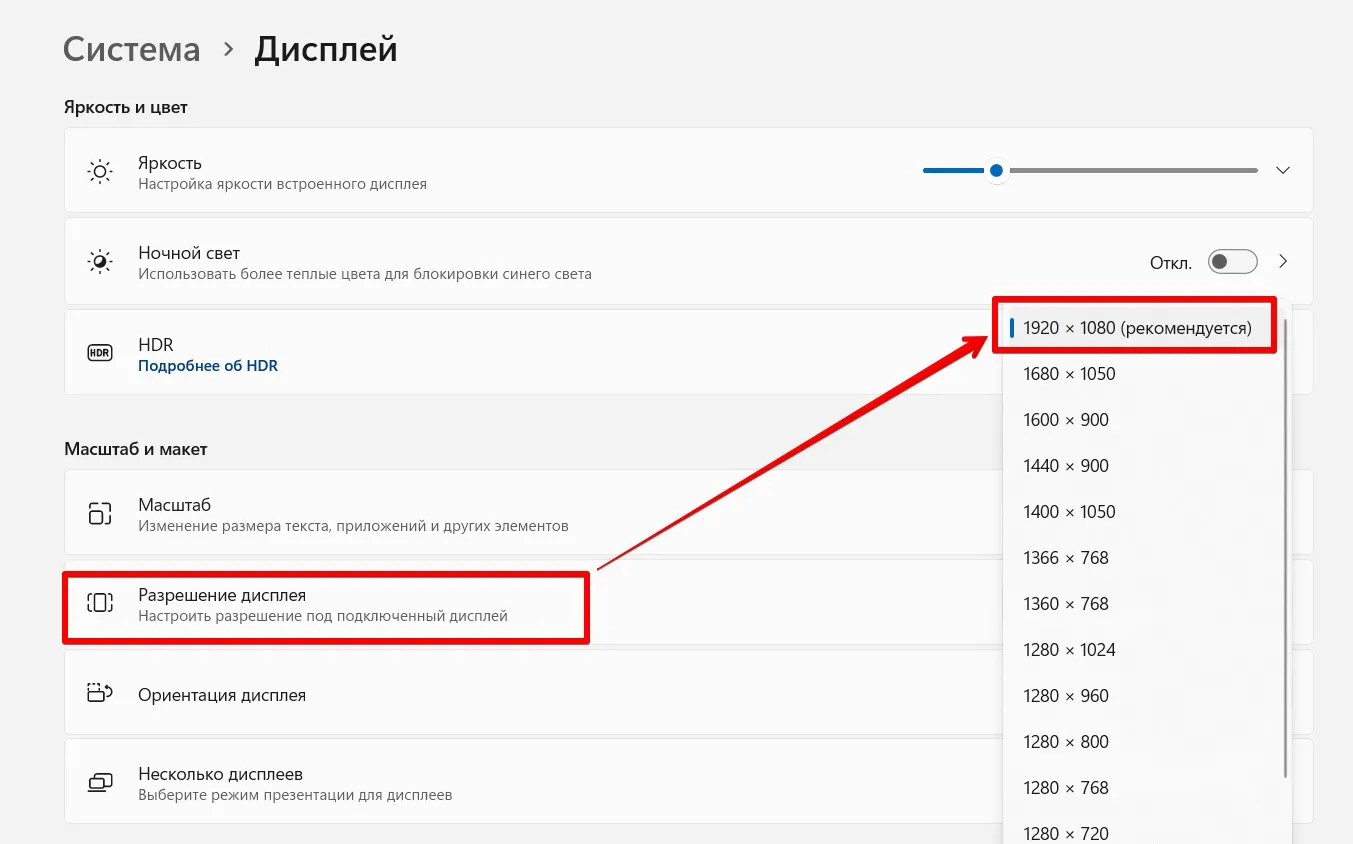Select 1280 × 960 resolution
The image size is (1353, 844).
pos(1066,696)
